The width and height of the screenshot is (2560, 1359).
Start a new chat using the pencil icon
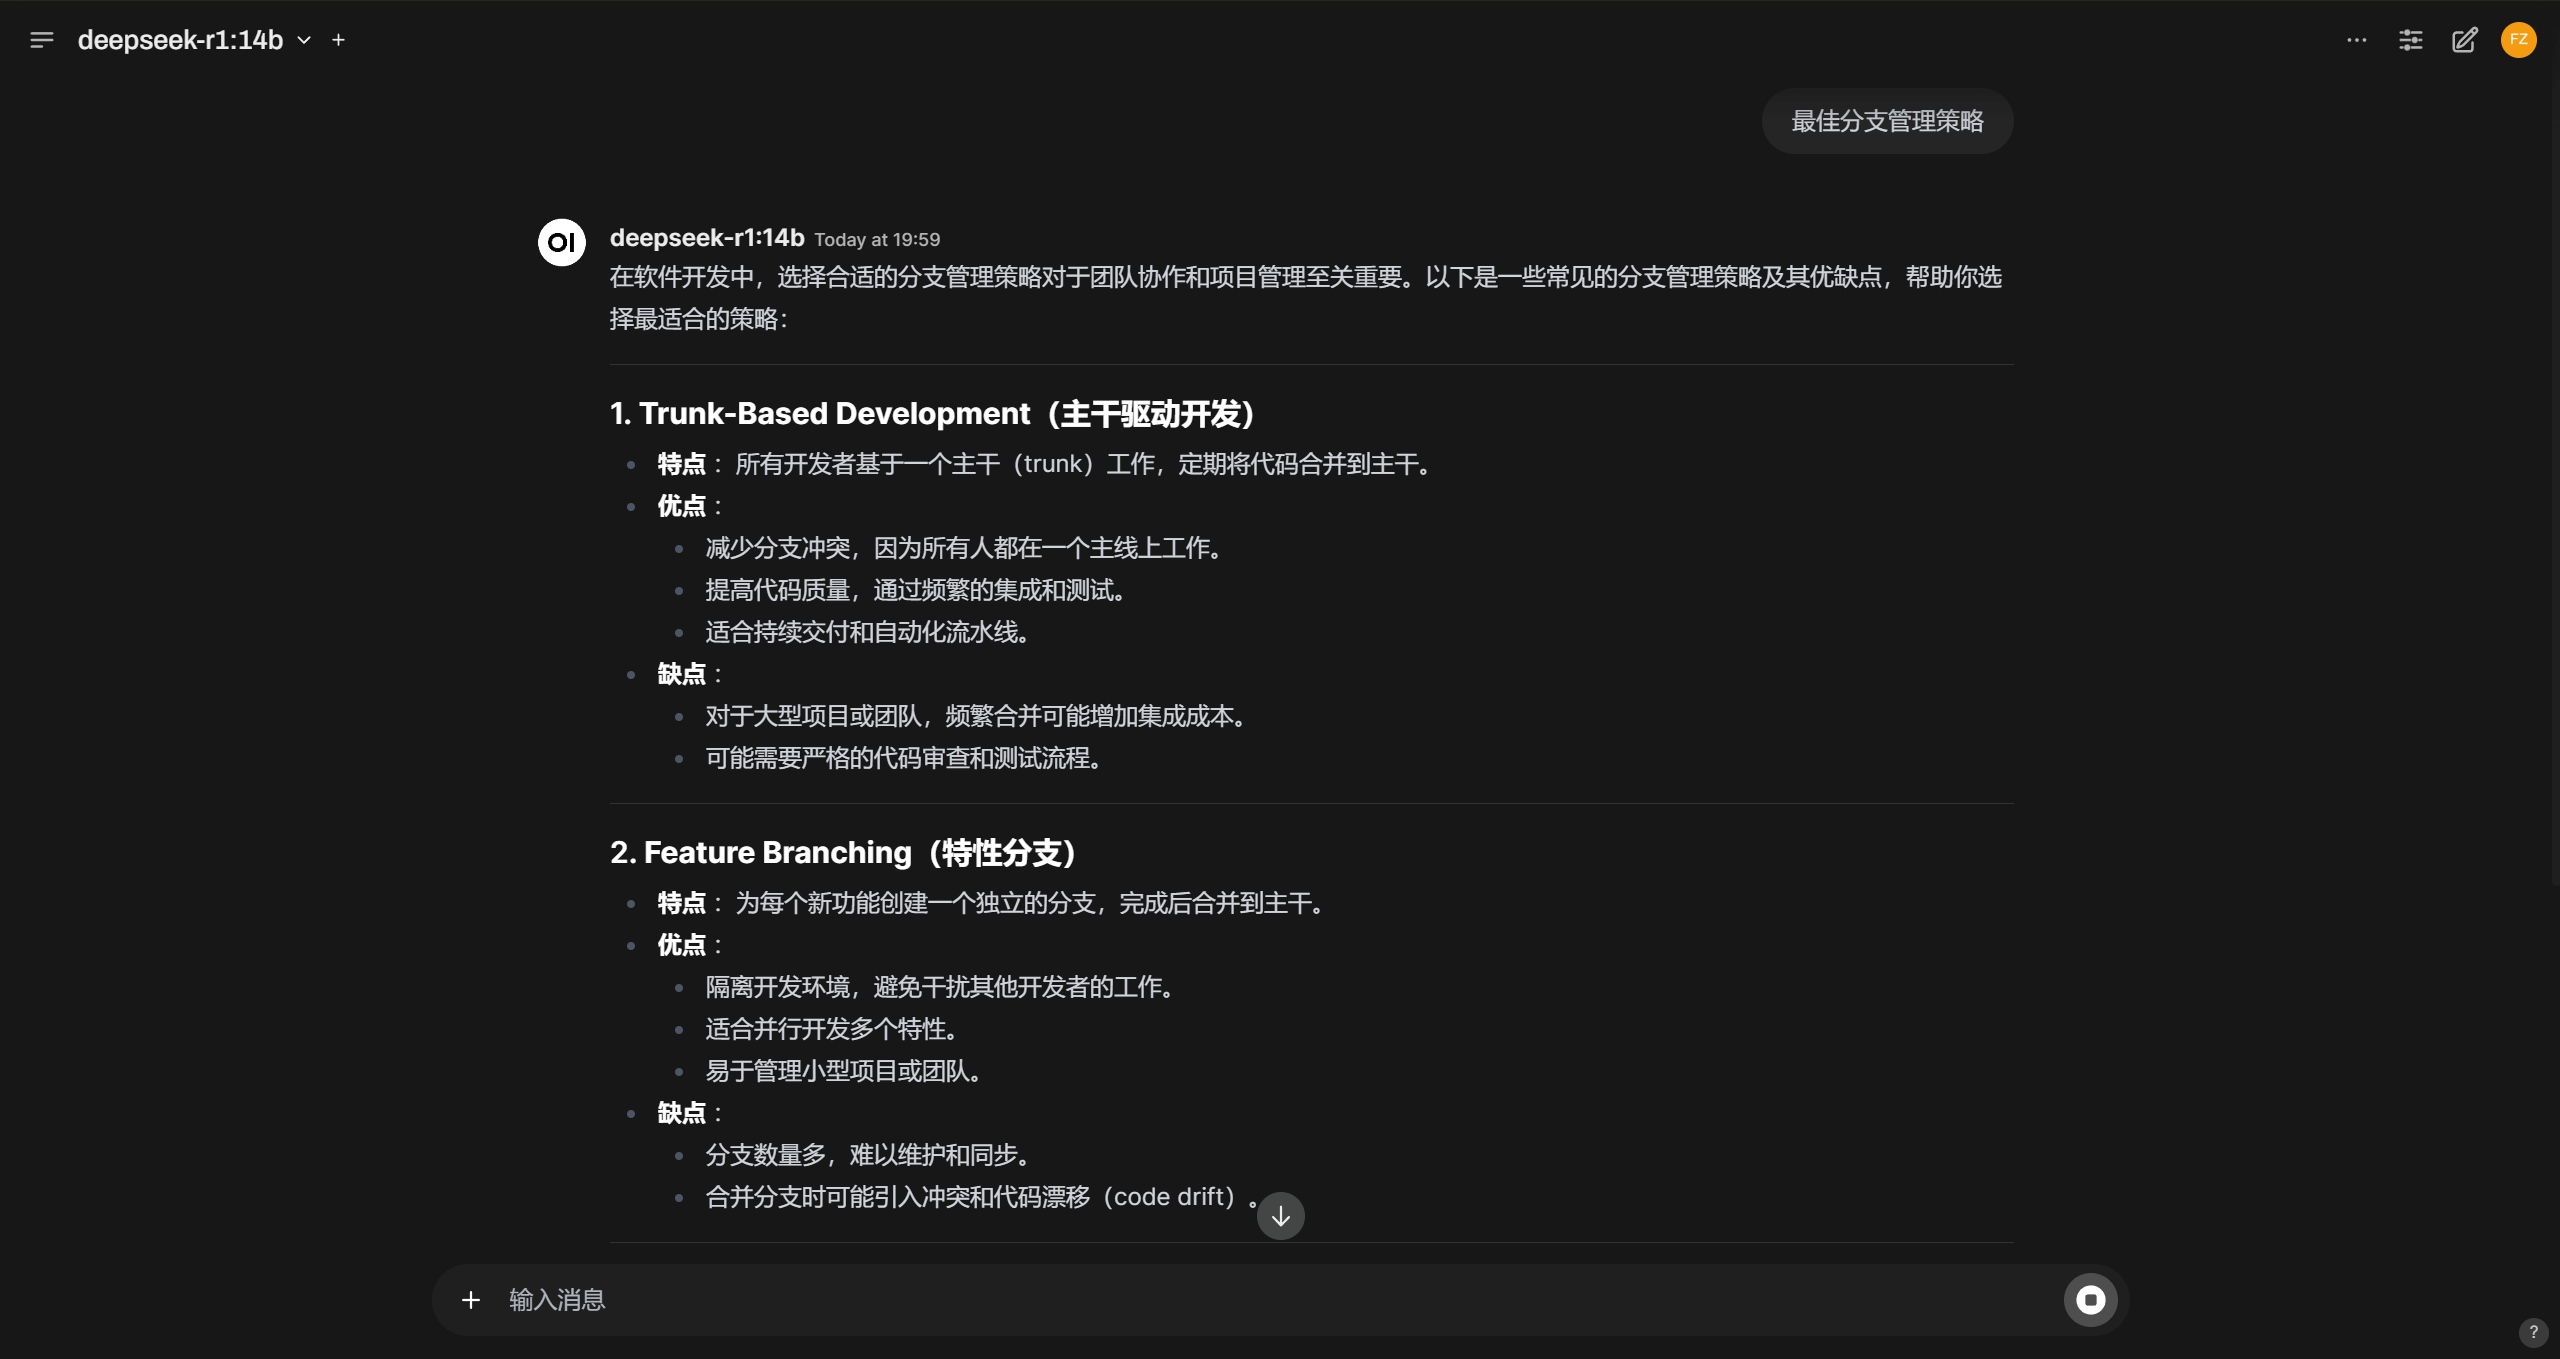2465,40
